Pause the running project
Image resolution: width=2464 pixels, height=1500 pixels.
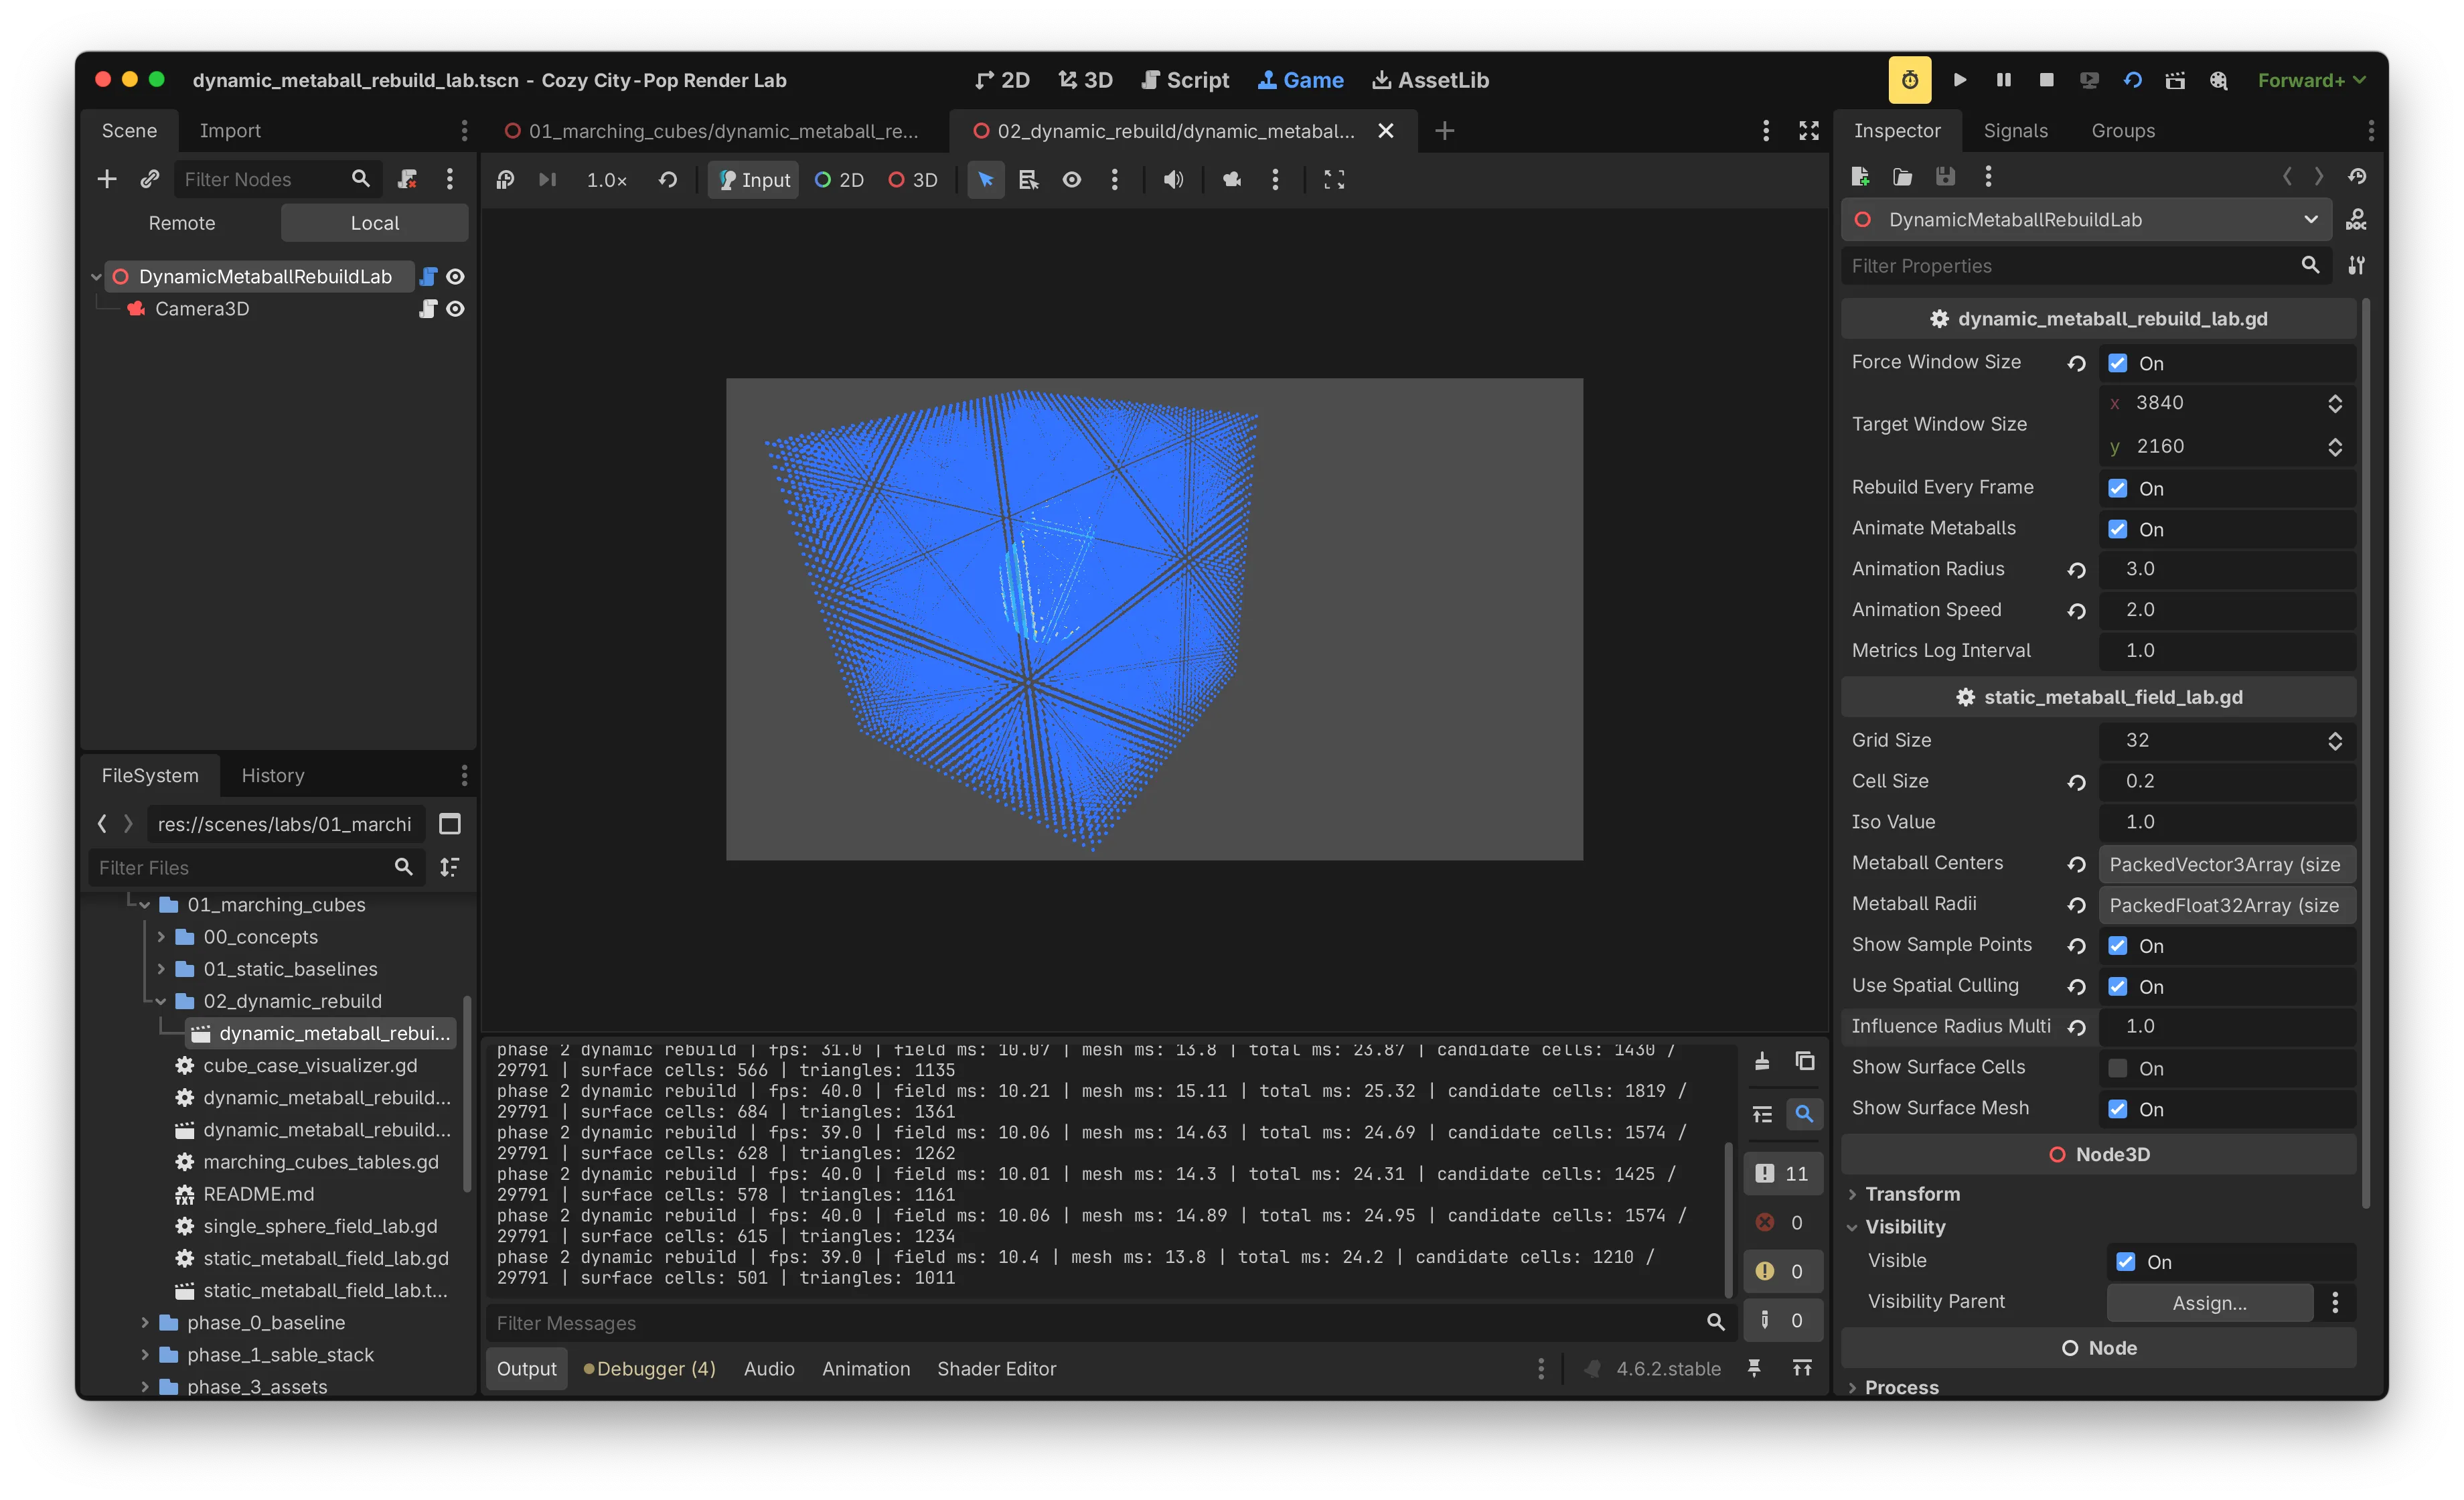coord(2003,80)
